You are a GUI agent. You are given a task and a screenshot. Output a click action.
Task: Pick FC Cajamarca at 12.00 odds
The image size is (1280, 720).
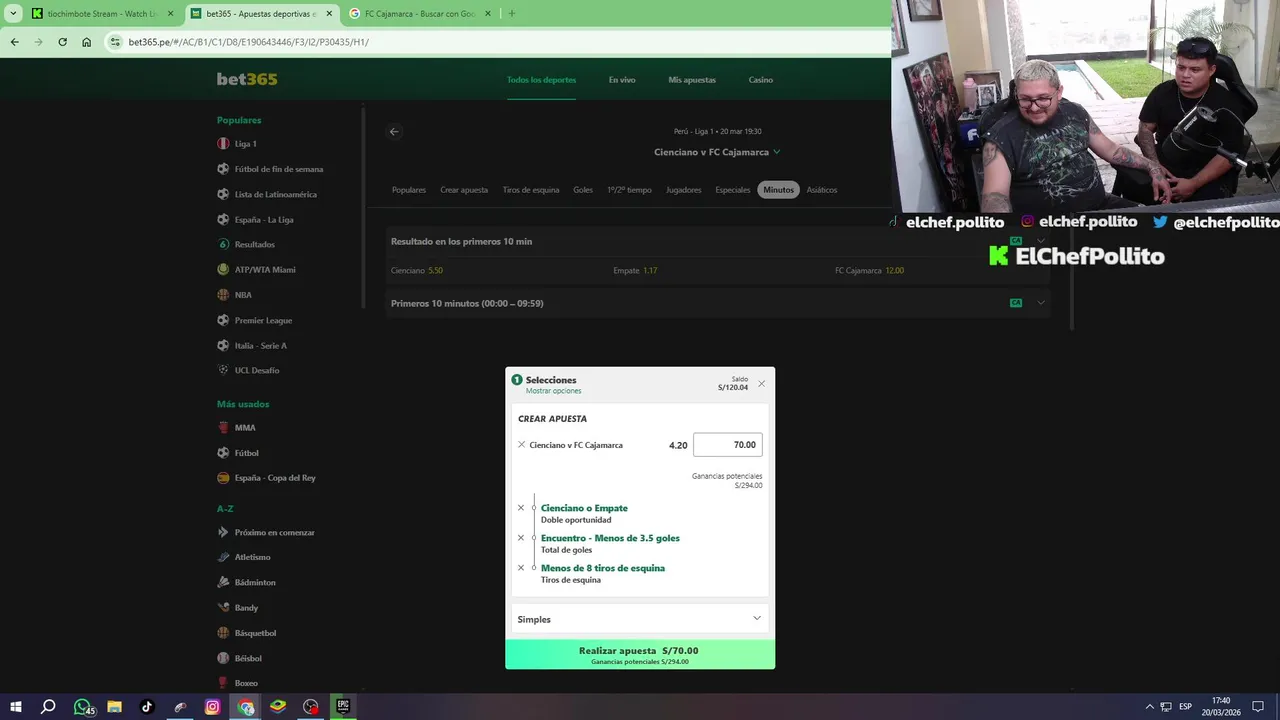click(869, 271)
